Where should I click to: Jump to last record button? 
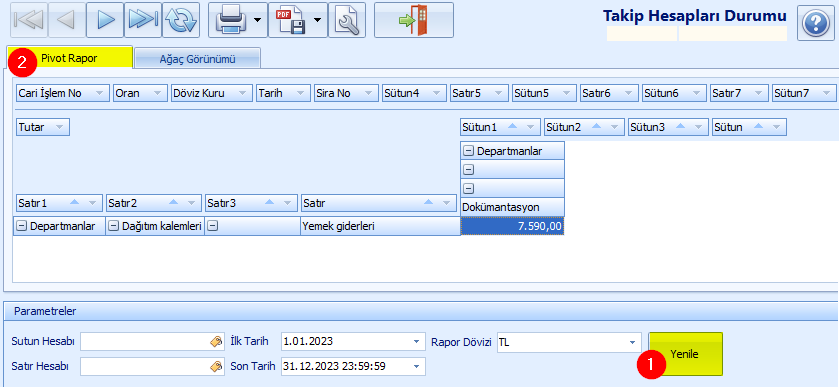point(143,20)
